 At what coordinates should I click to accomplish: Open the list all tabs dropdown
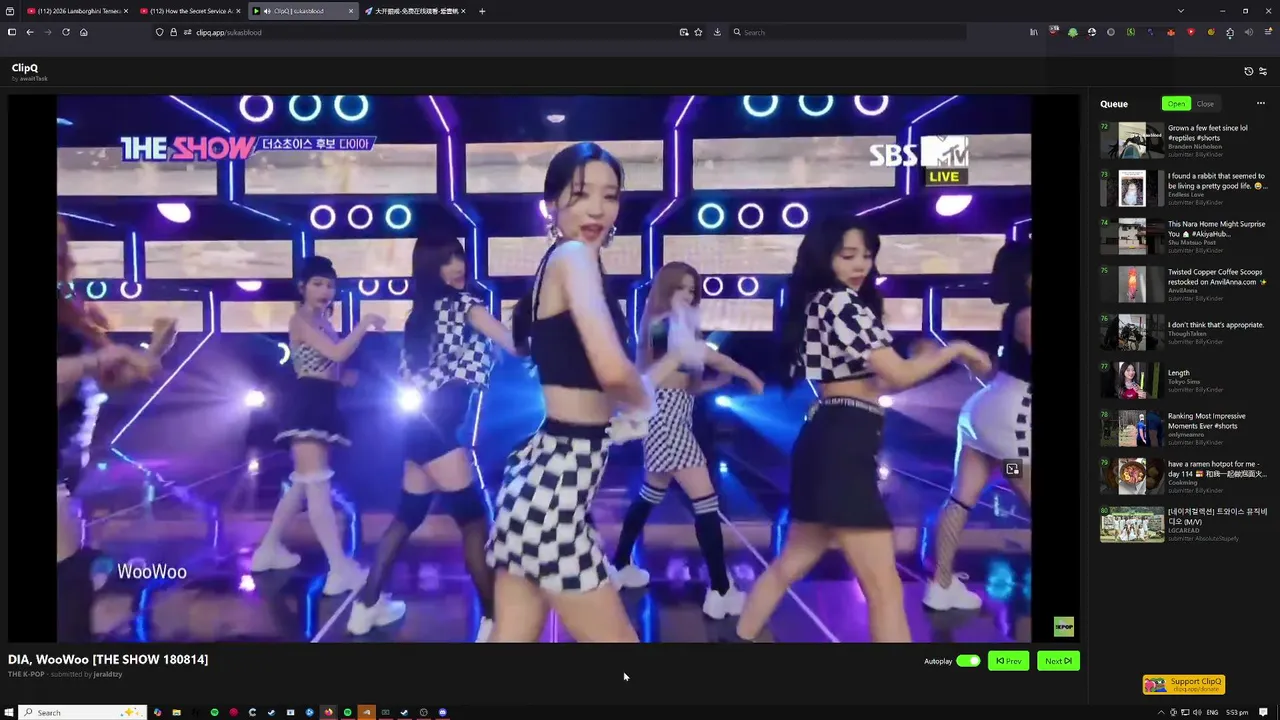click(x=1181, y=11)
